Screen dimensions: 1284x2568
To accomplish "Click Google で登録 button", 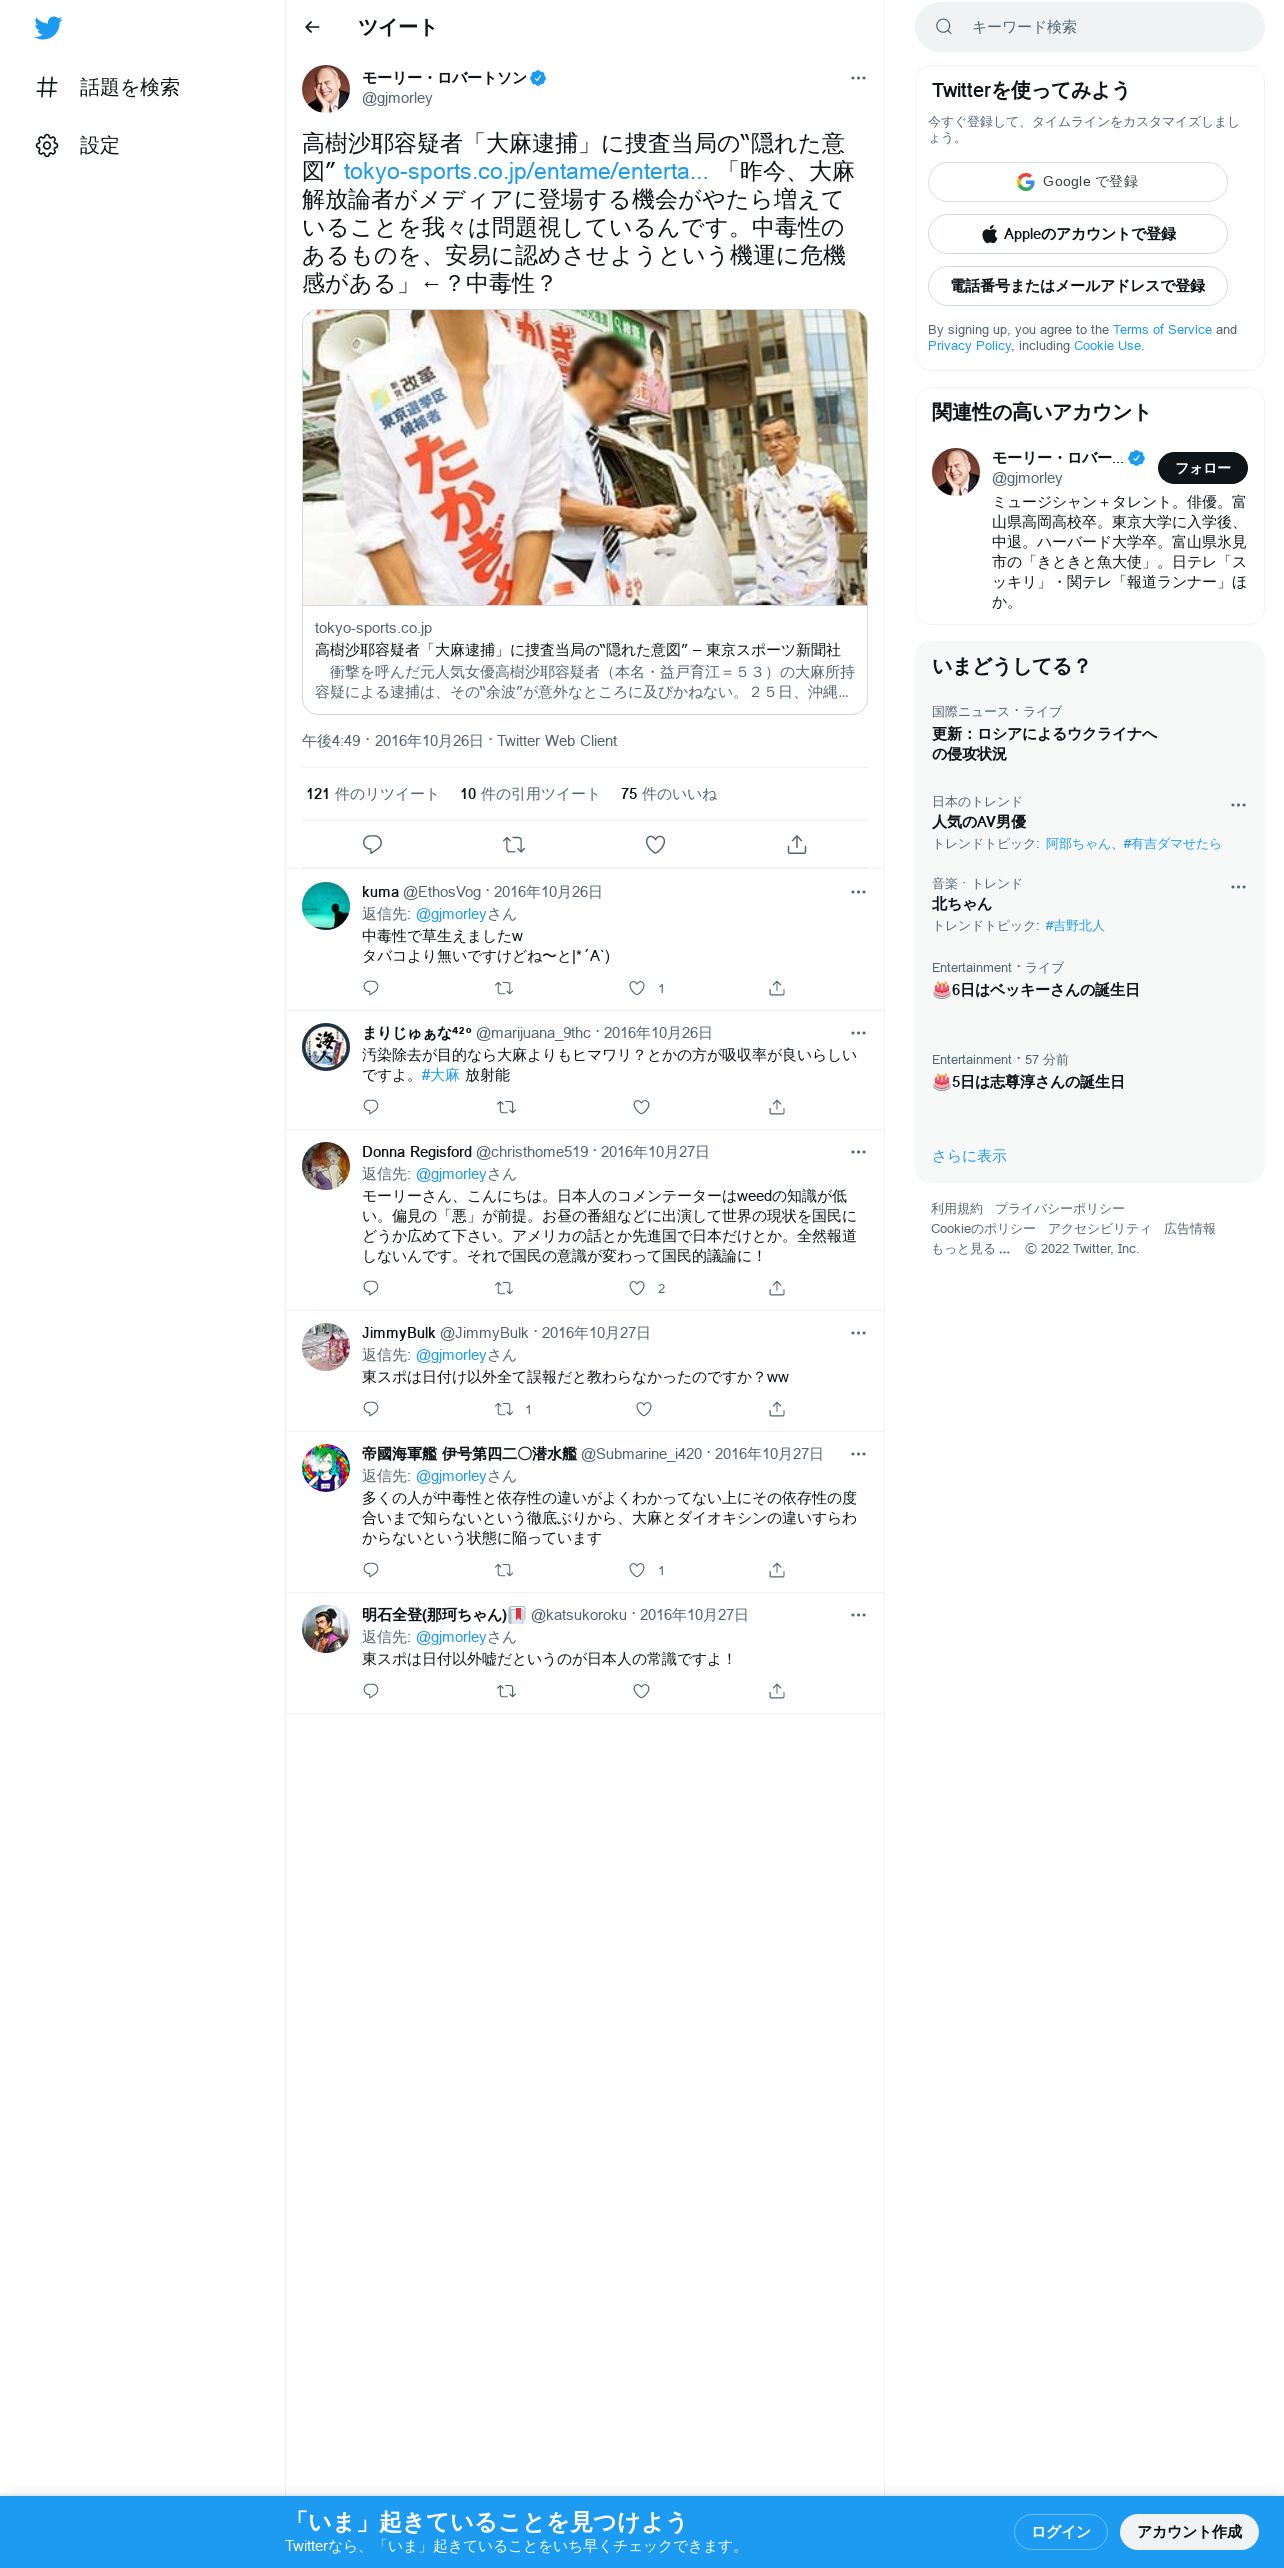I will coord(1078,182).
